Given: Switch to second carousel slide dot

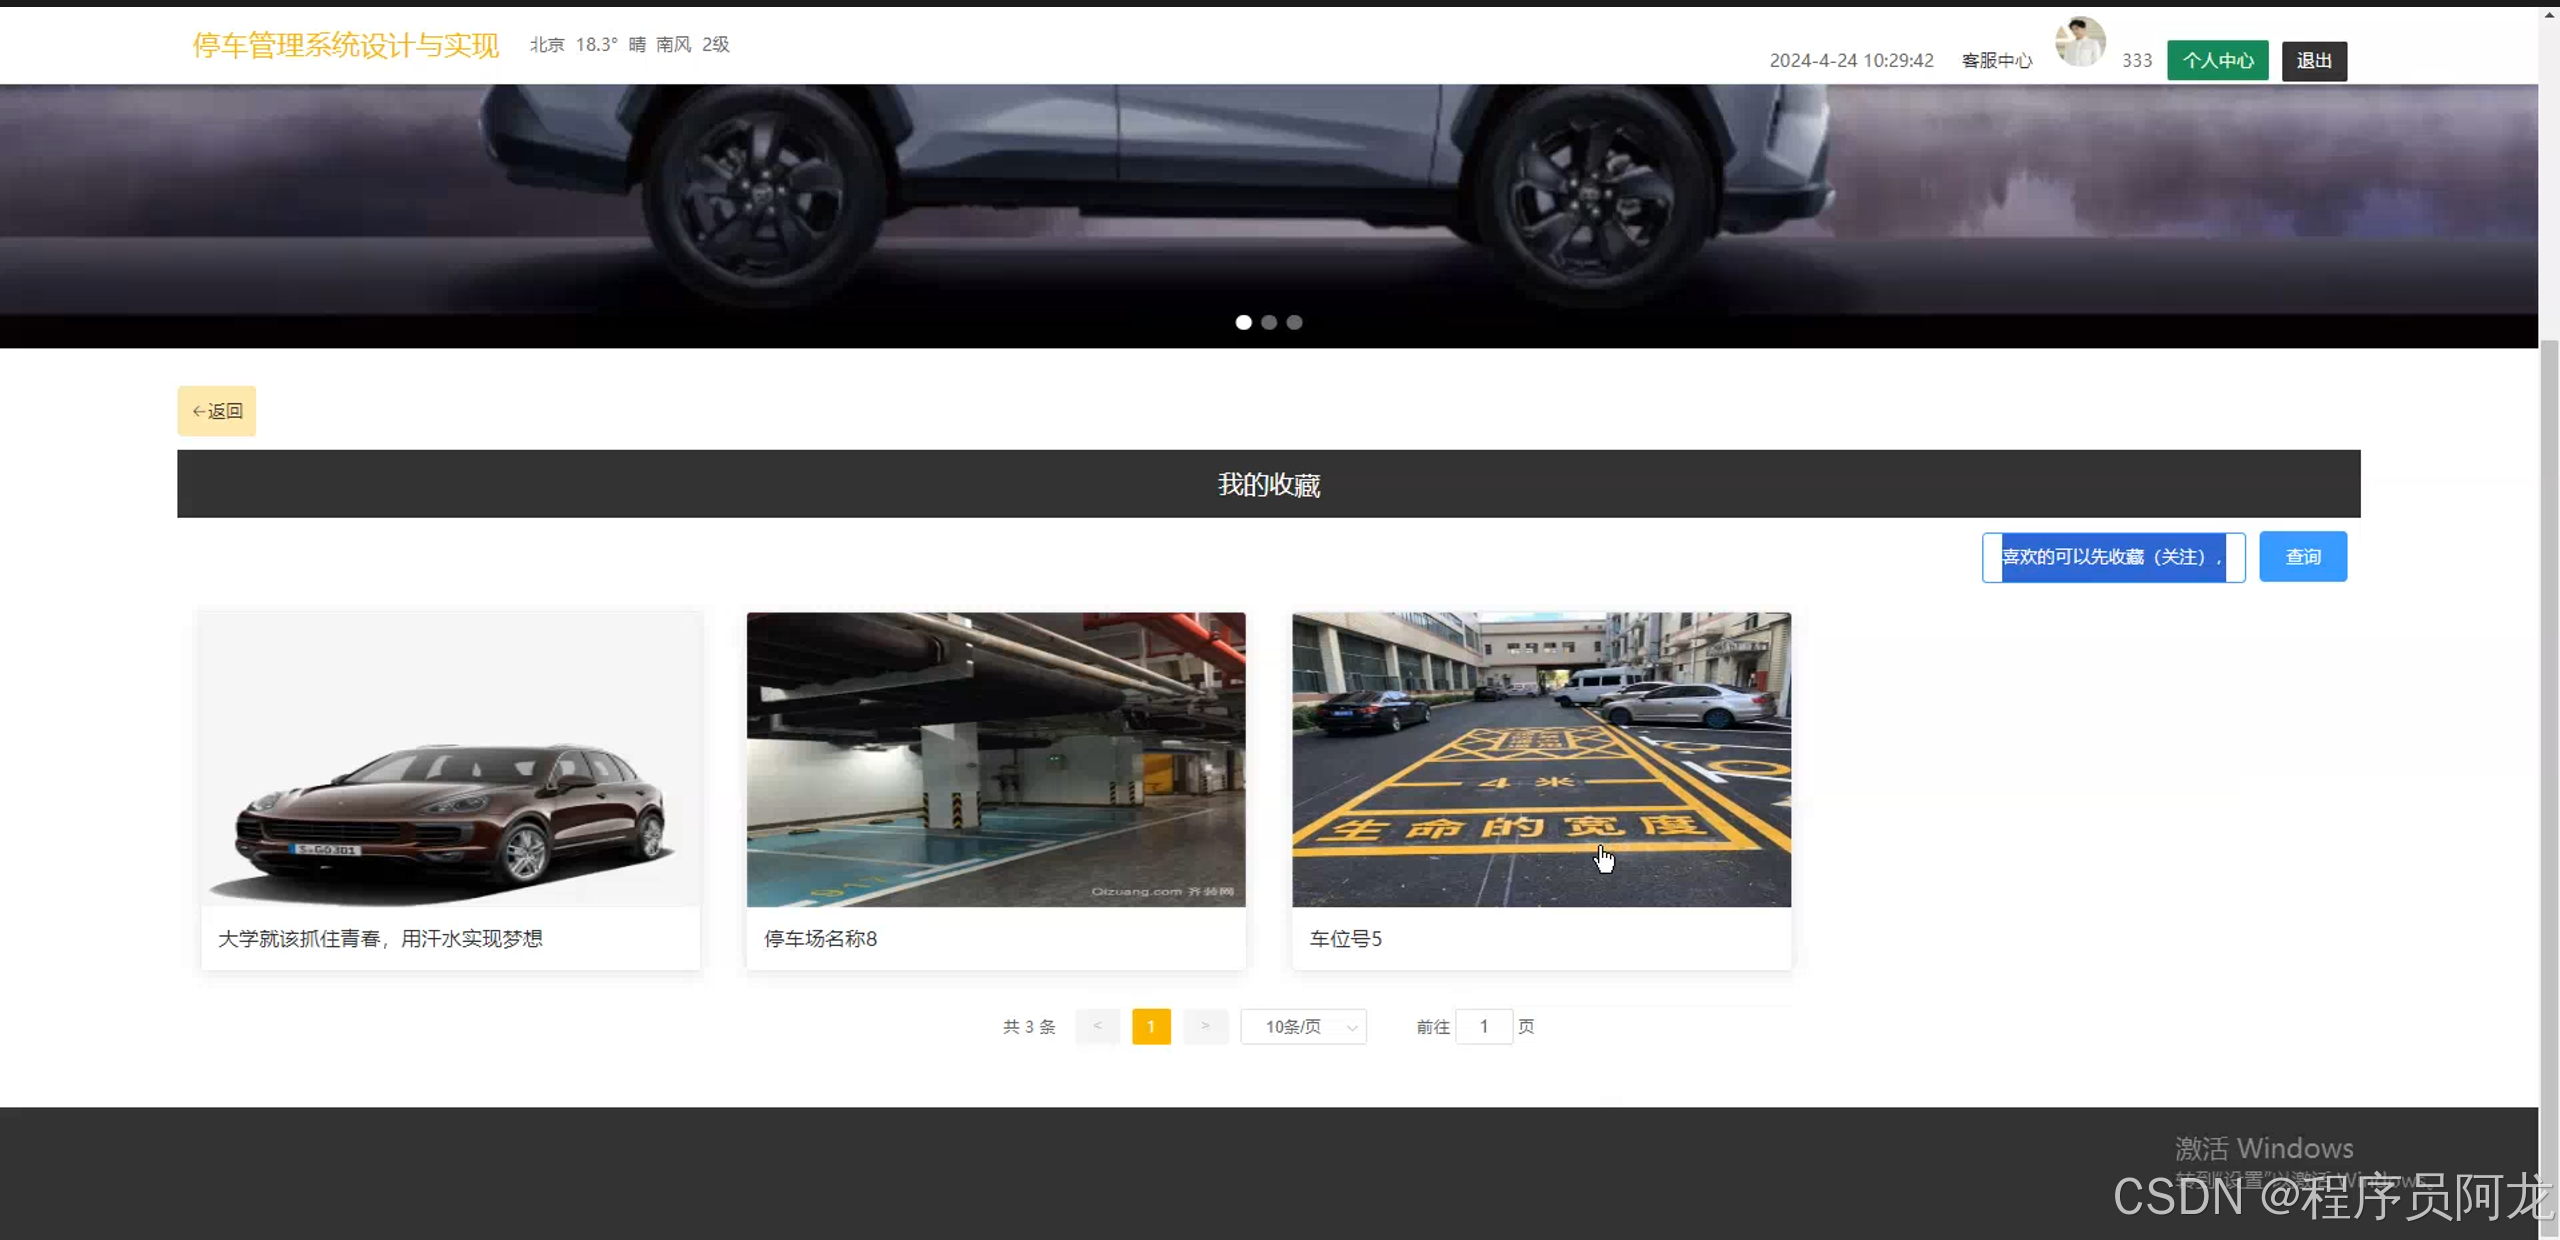Looking at the screenshot, I should (1269, 322).
